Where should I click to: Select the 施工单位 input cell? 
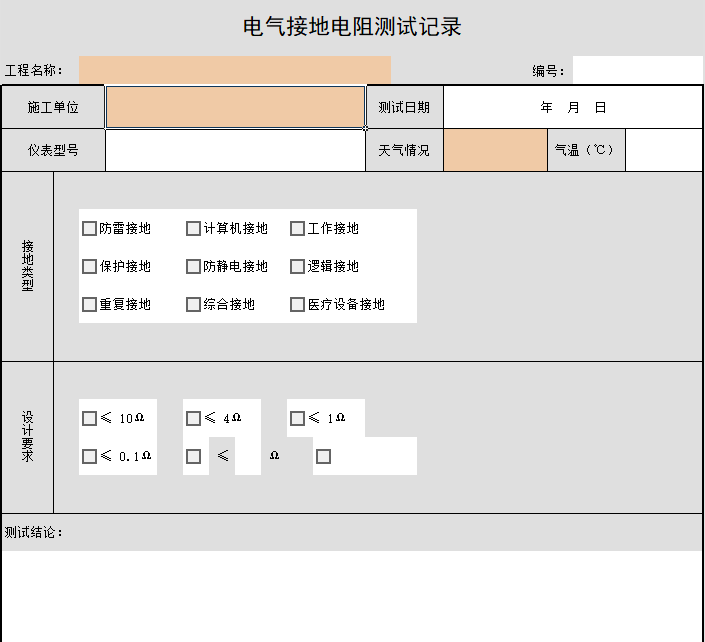coord(235,107)
